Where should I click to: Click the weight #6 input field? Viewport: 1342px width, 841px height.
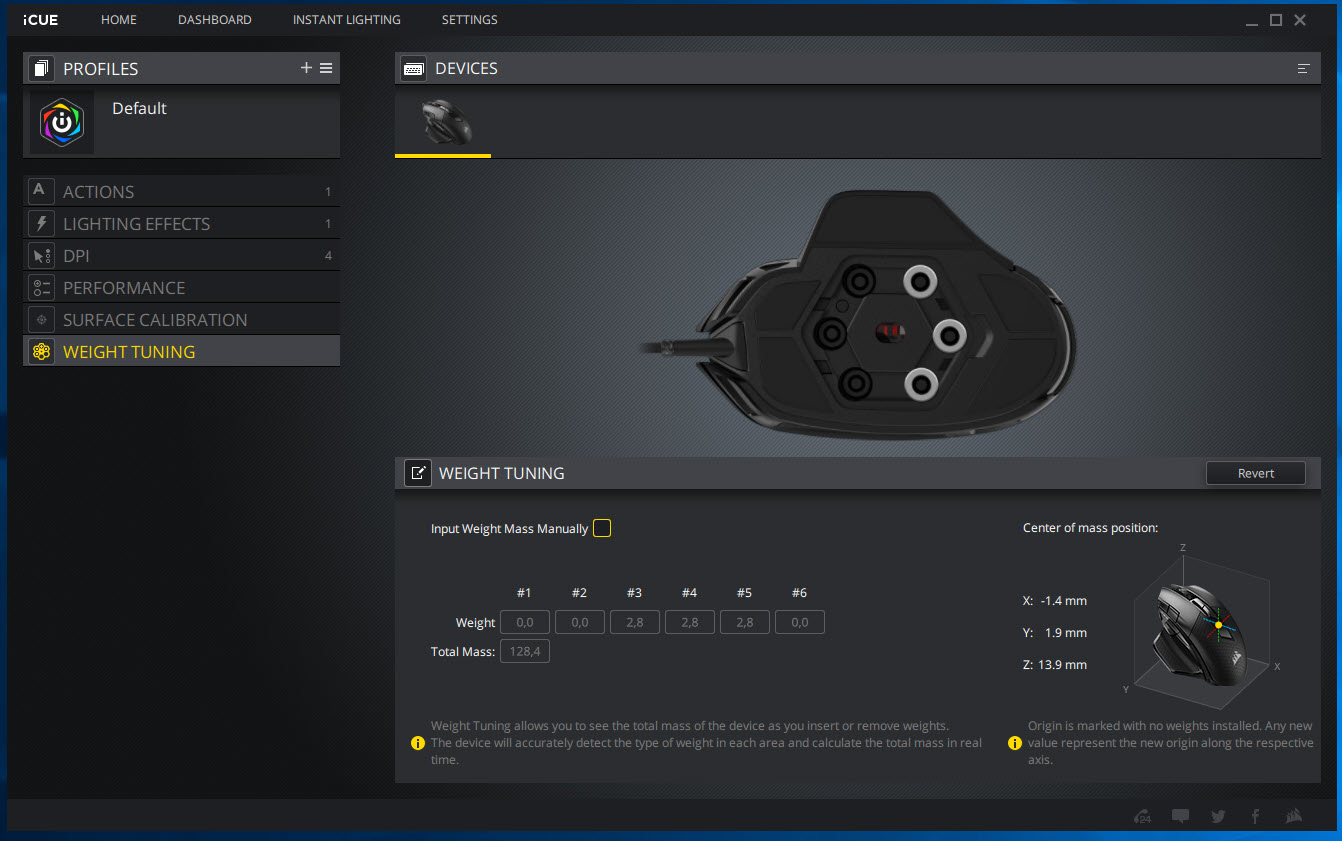pos(800,622)
